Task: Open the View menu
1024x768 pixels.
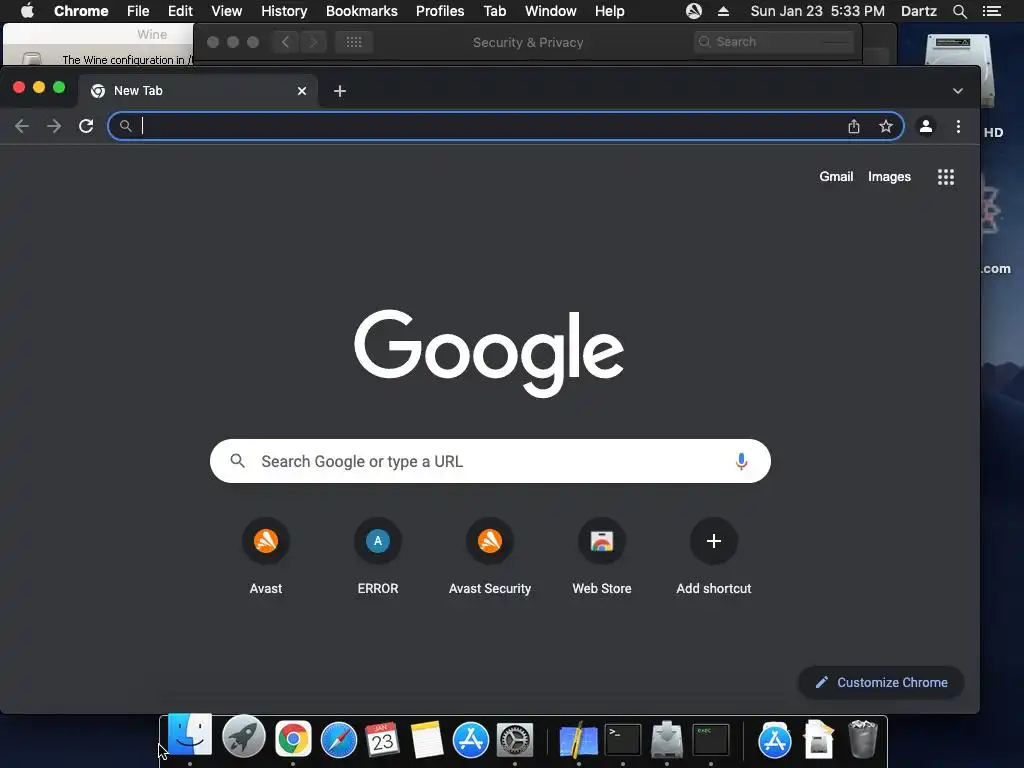Action: coord(227,11)
